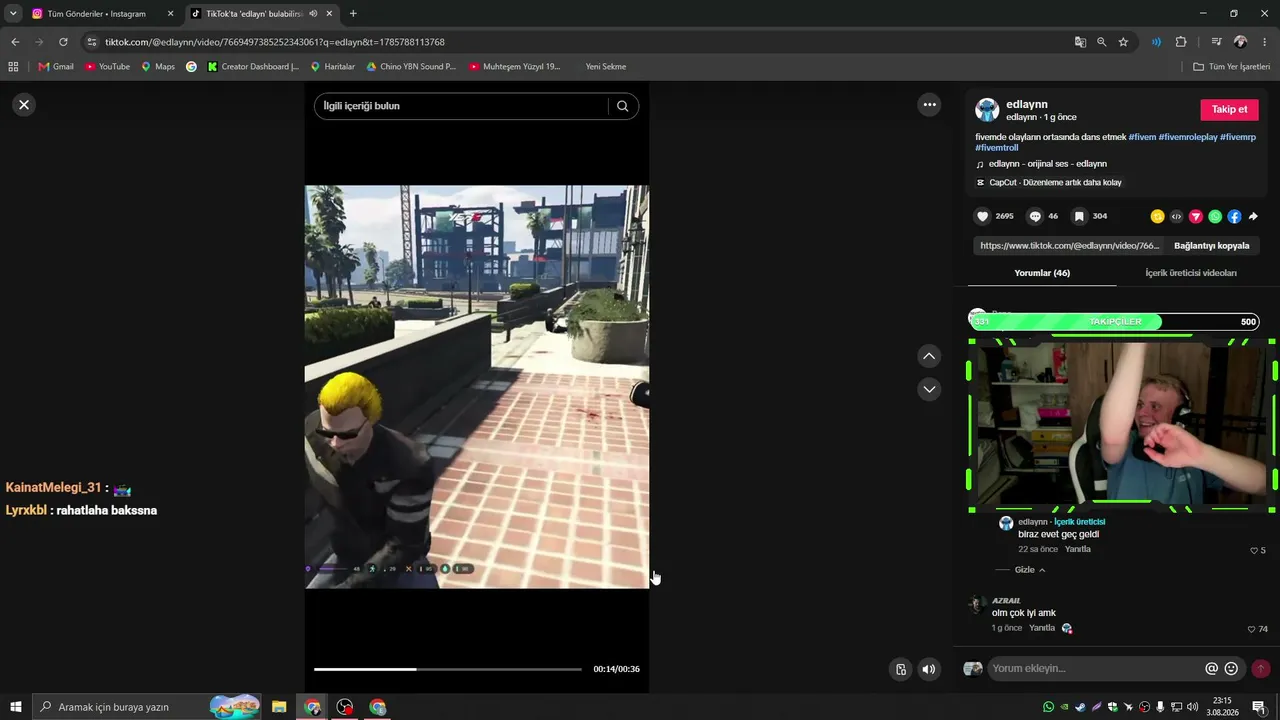
Task: Open the Creator Dashboard bookmark
Action: point(253,67)
